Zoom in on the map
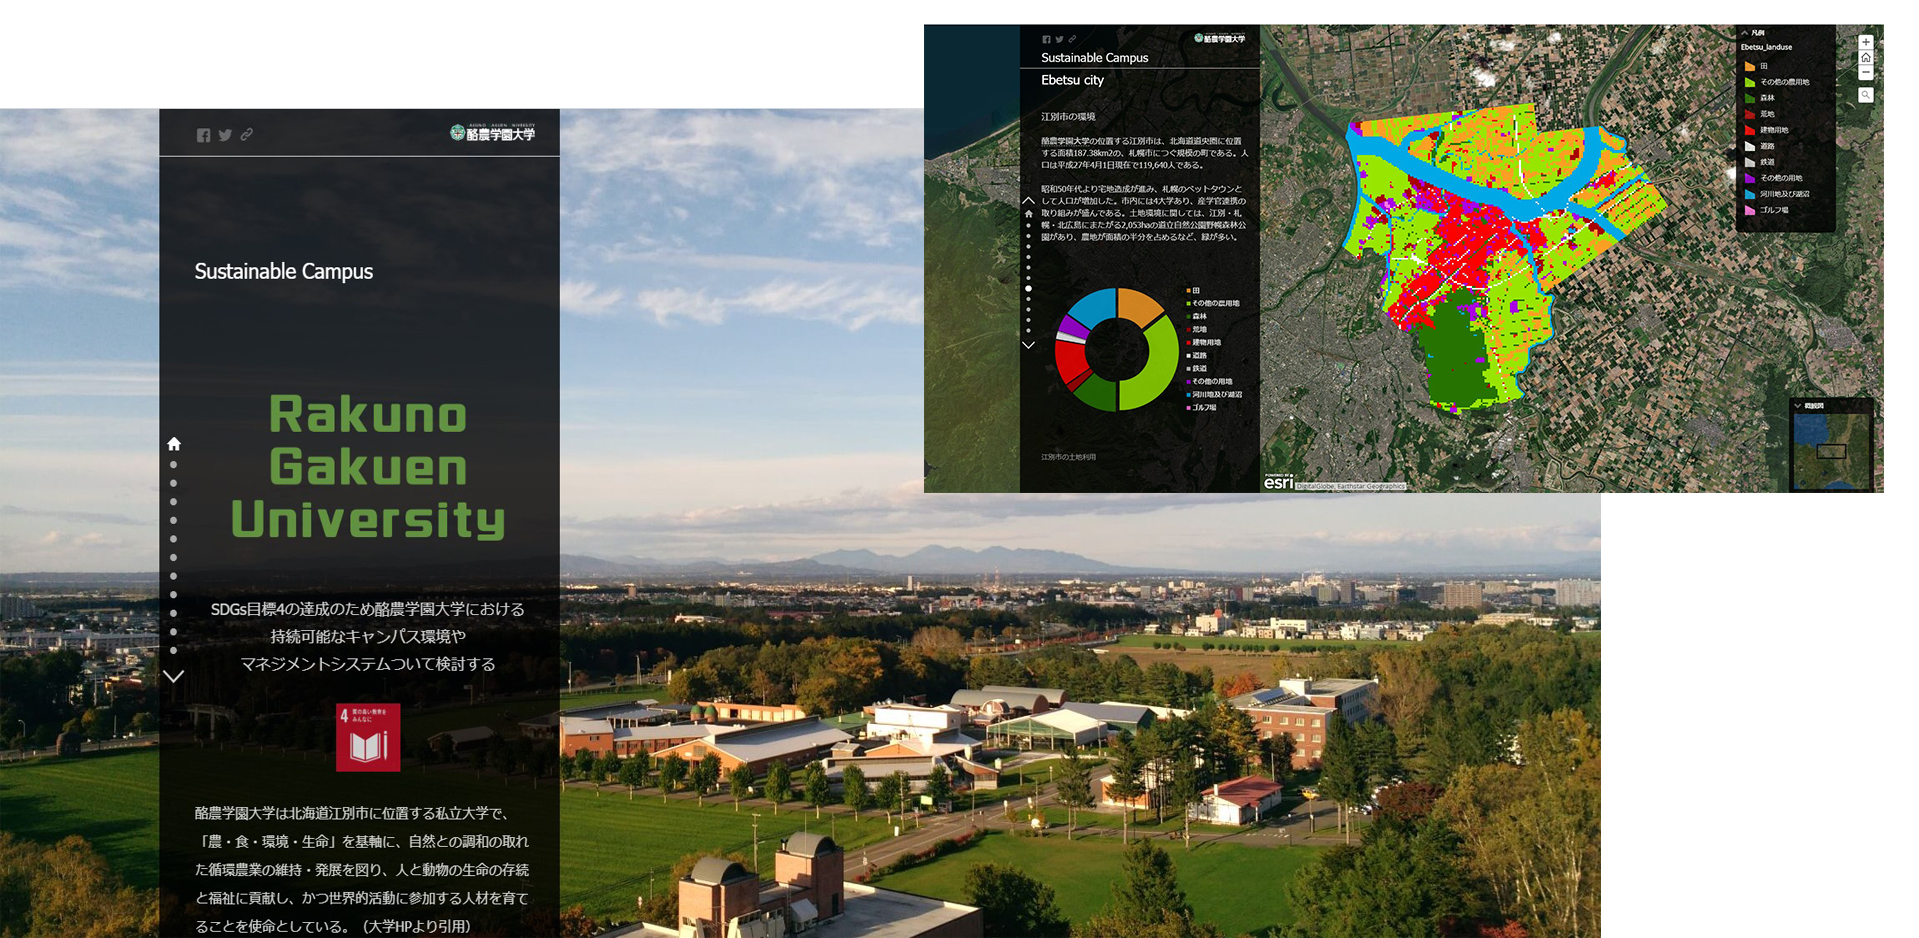The width and height of the screenshot is (1919, 938). pos(1866,42)
